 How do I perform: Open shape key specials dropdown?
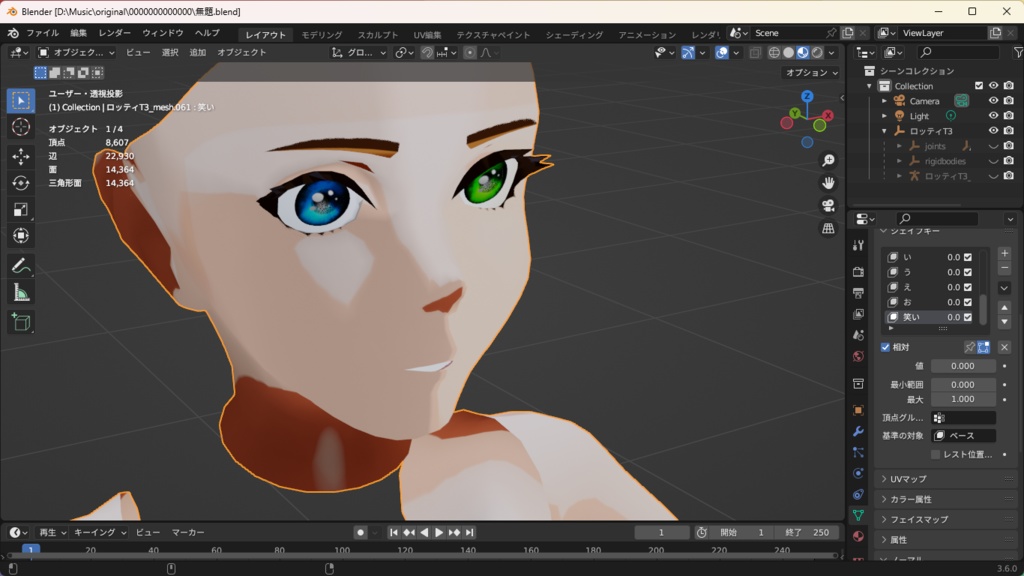coord(1004,288)
